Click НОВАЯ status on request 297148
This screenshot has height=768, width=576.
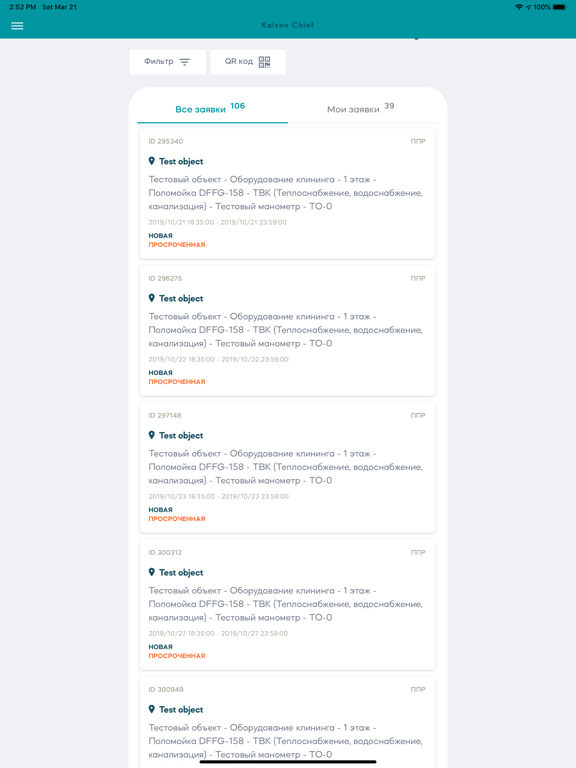(x=161, y=509)
